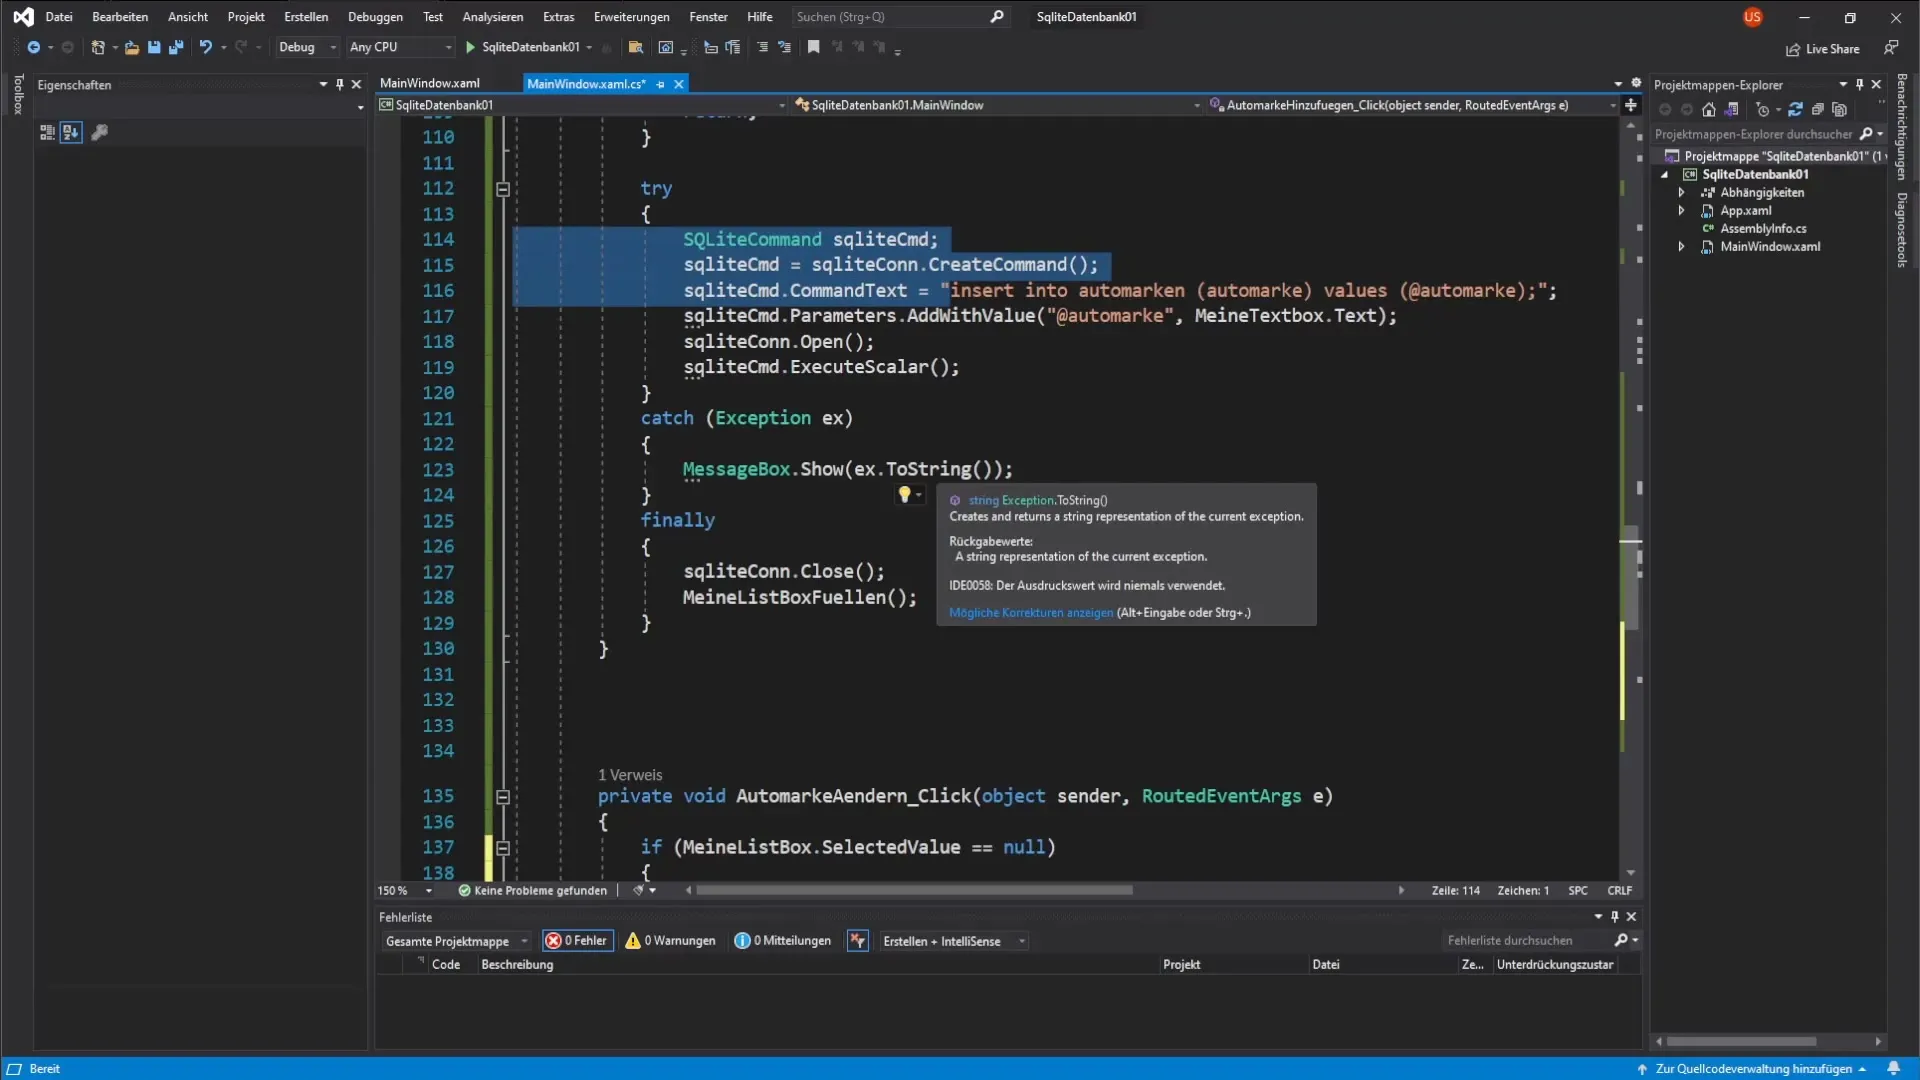
Task: Switch views icon in Projektmappen-Explorer toolbar
Action: (x=1731, y=110)
